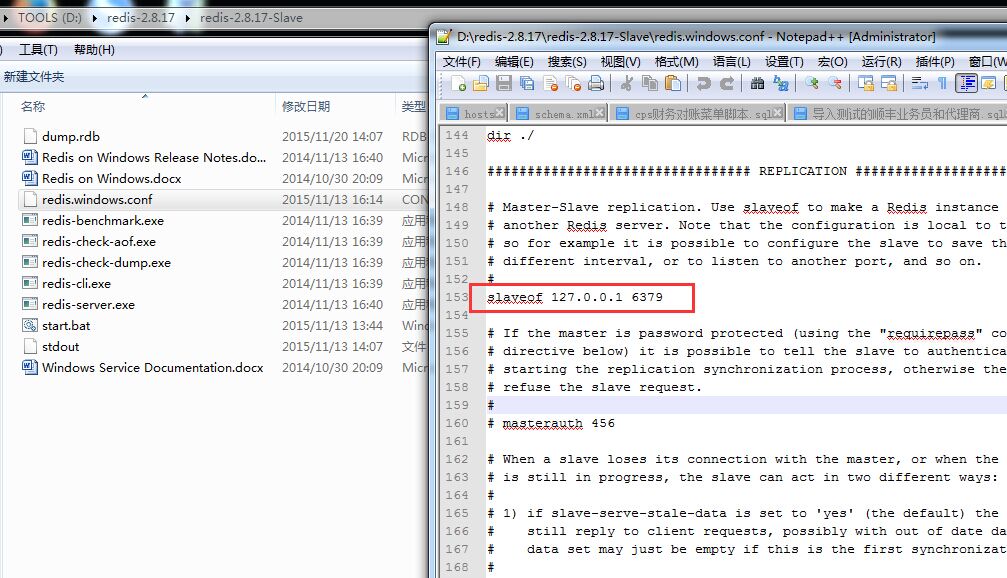The width and height of the screenshot is (1007, 578).
Task: Open Explorer's 工具(T) menu
Action: [x=39, y=49]
